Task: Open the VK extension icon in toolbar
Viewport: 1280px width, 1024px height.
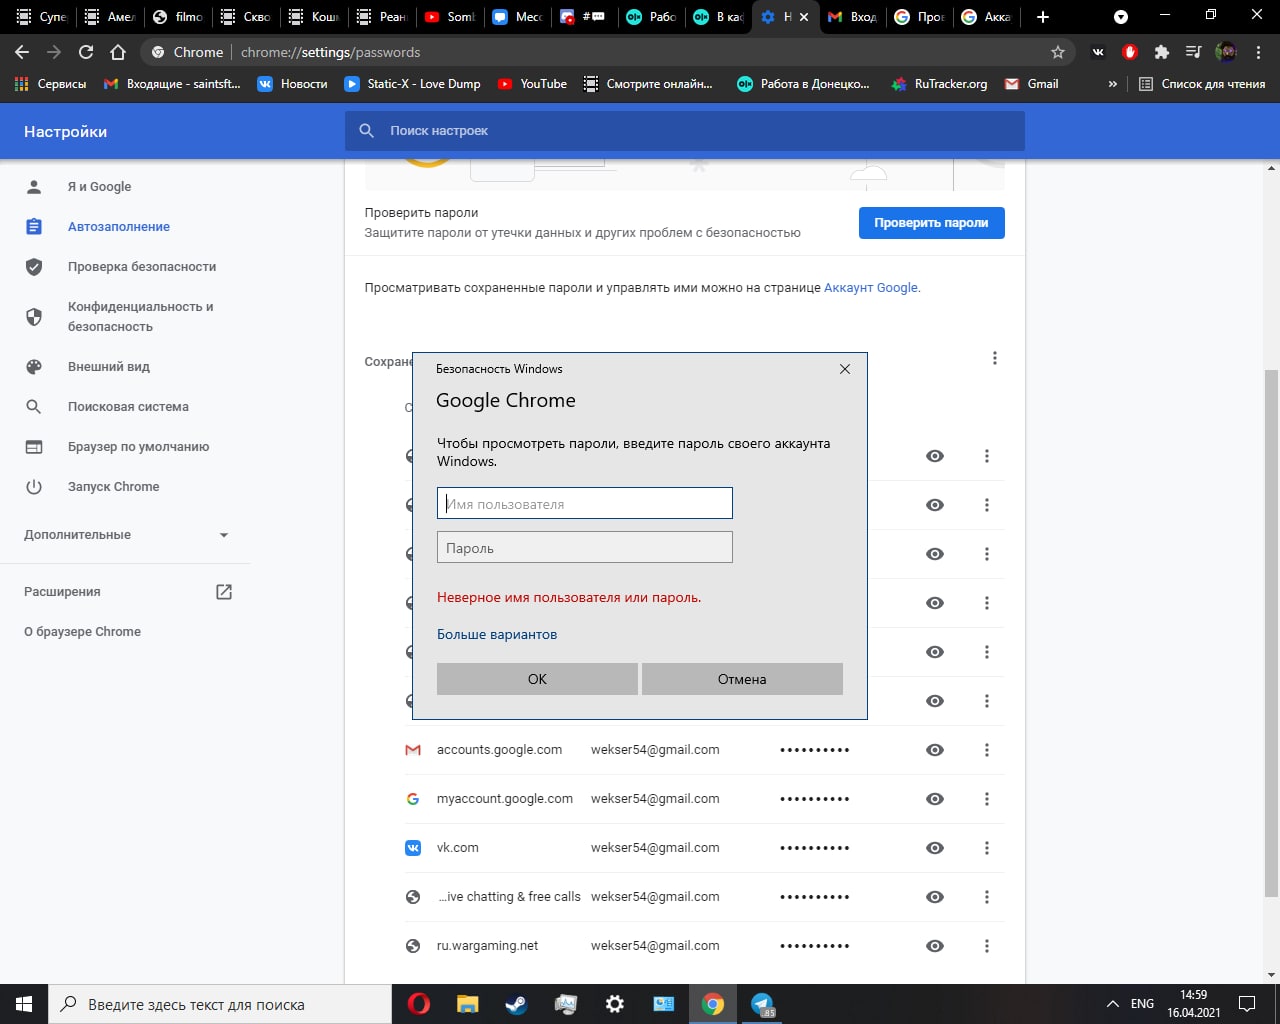Action: click(1098, 52)
